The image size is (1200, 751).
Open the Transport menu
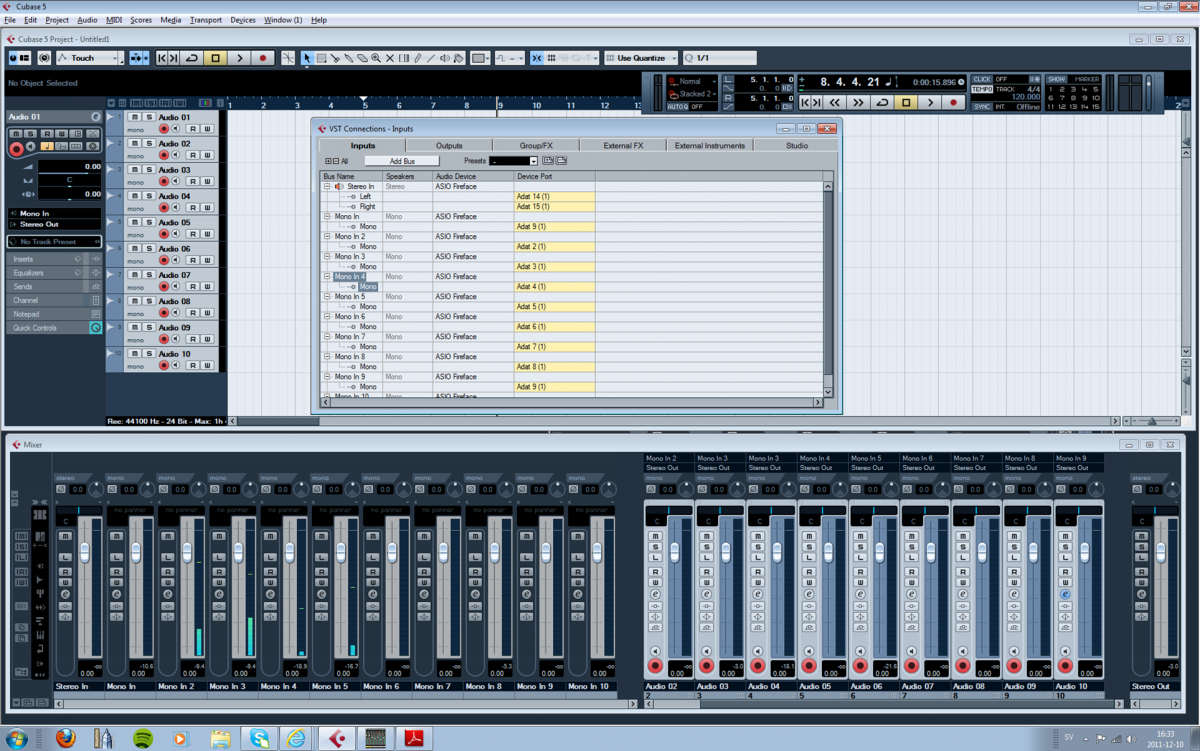point(206,20)
